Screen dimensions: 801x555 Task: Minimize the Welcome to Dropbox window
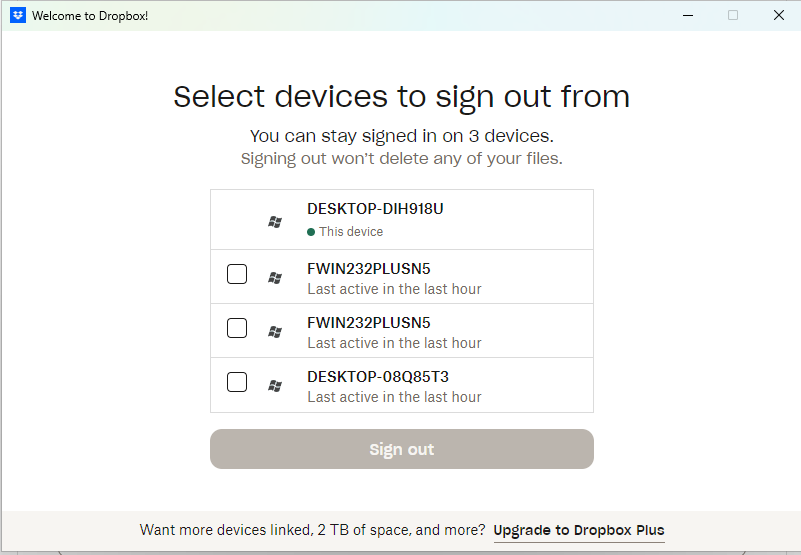point(687,15)
